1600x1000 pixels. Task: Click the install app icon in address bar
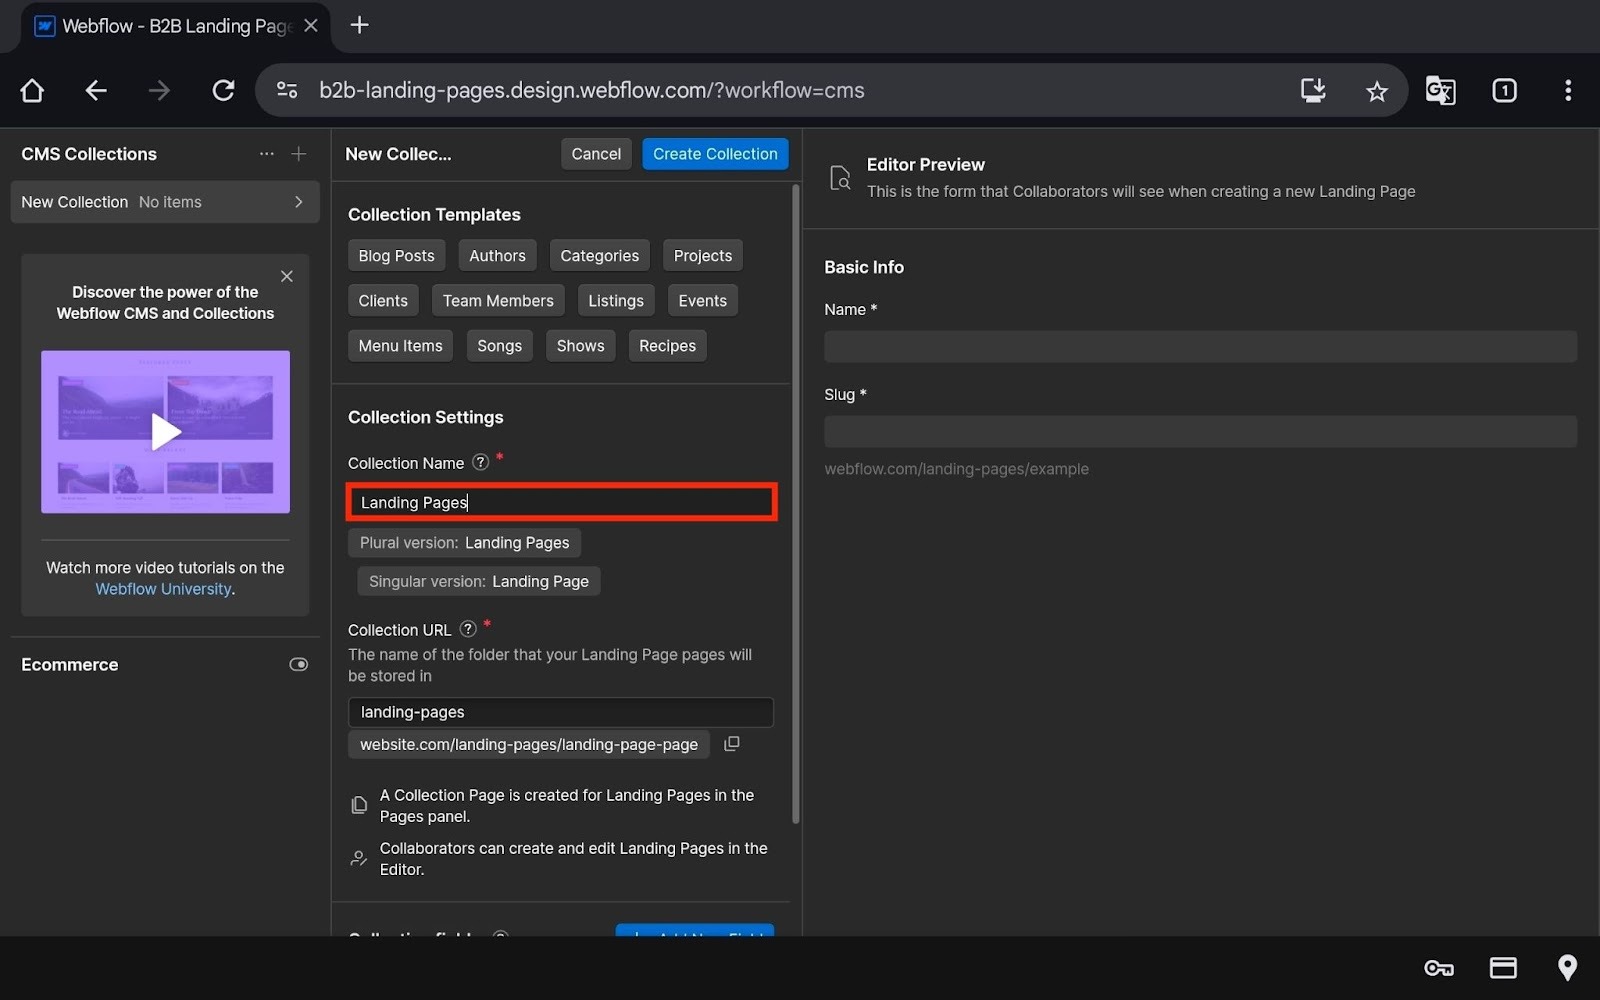(1313, 91)
